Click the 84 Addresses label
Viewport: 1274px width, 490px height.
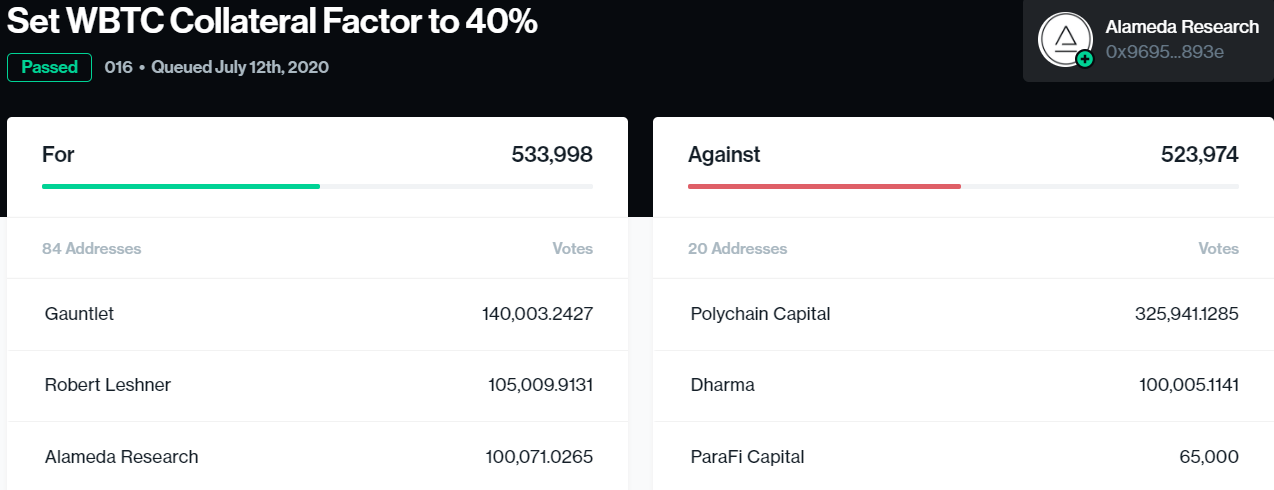tap(91, 248)
